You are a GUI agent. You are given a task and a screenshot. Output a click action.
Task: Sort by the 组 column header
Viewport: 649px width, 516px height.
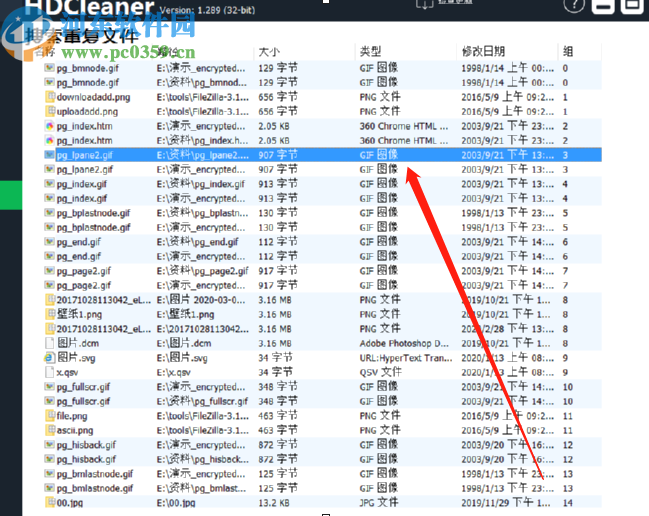[x=568, y=52]
